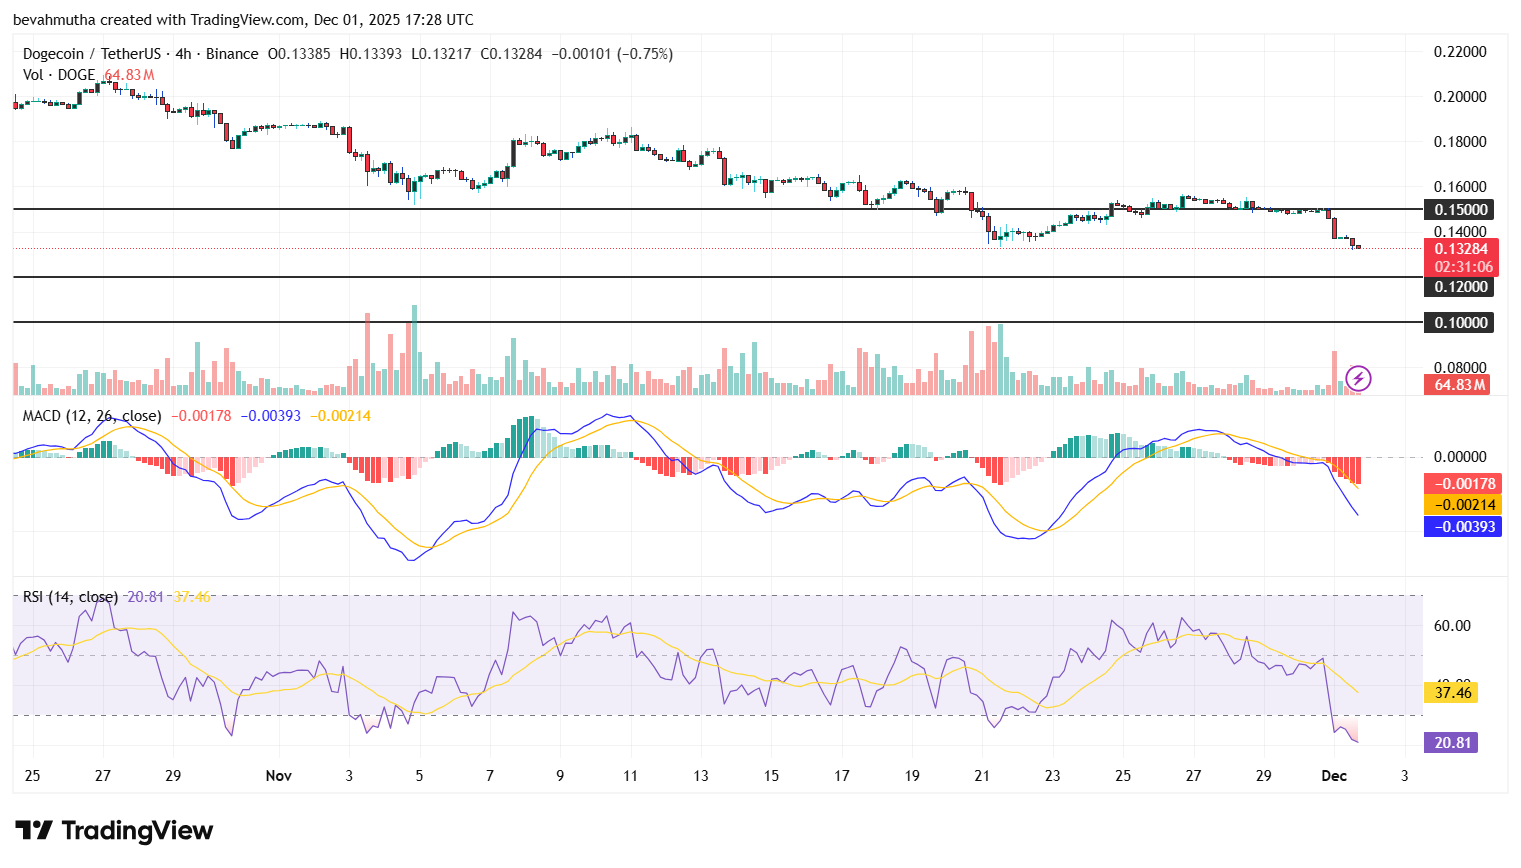Screen dimensions: 1521x868
Task: Toggle the RSI (14, close) indicator legend
Action: coord(67,595)
